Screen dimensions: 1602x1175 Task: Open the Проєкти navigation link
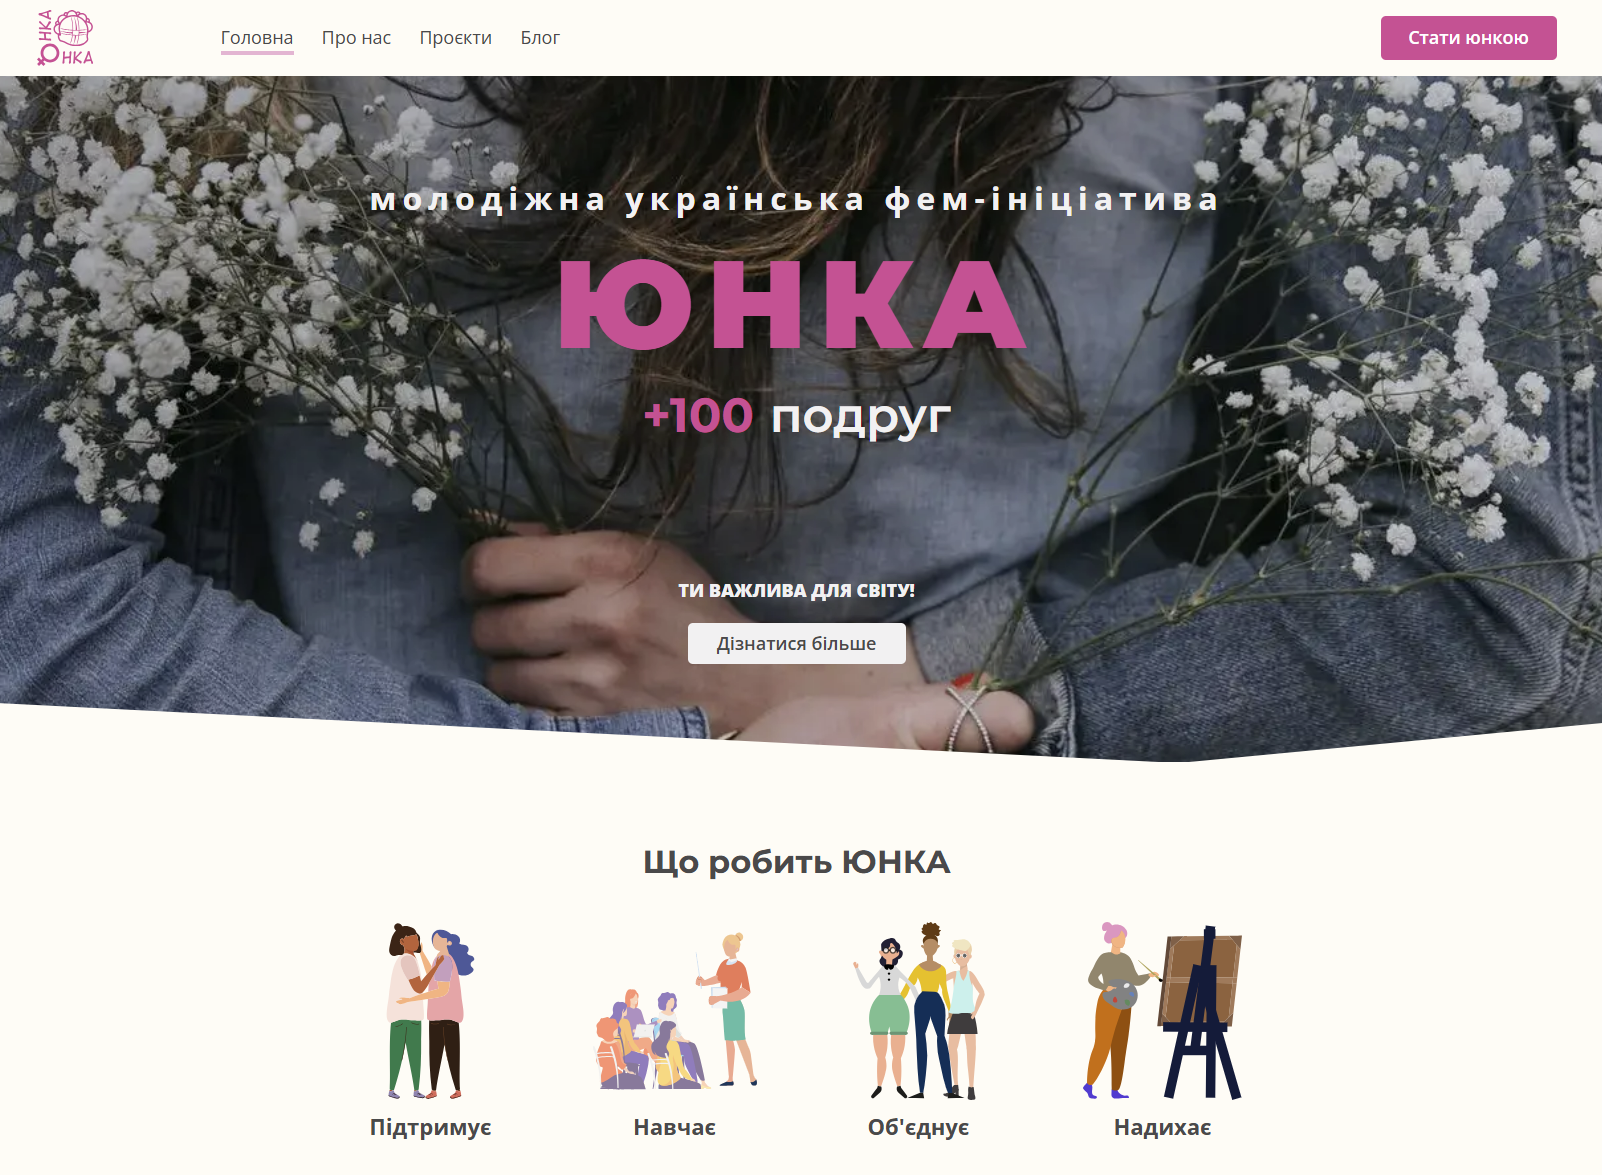coord(456,38)
